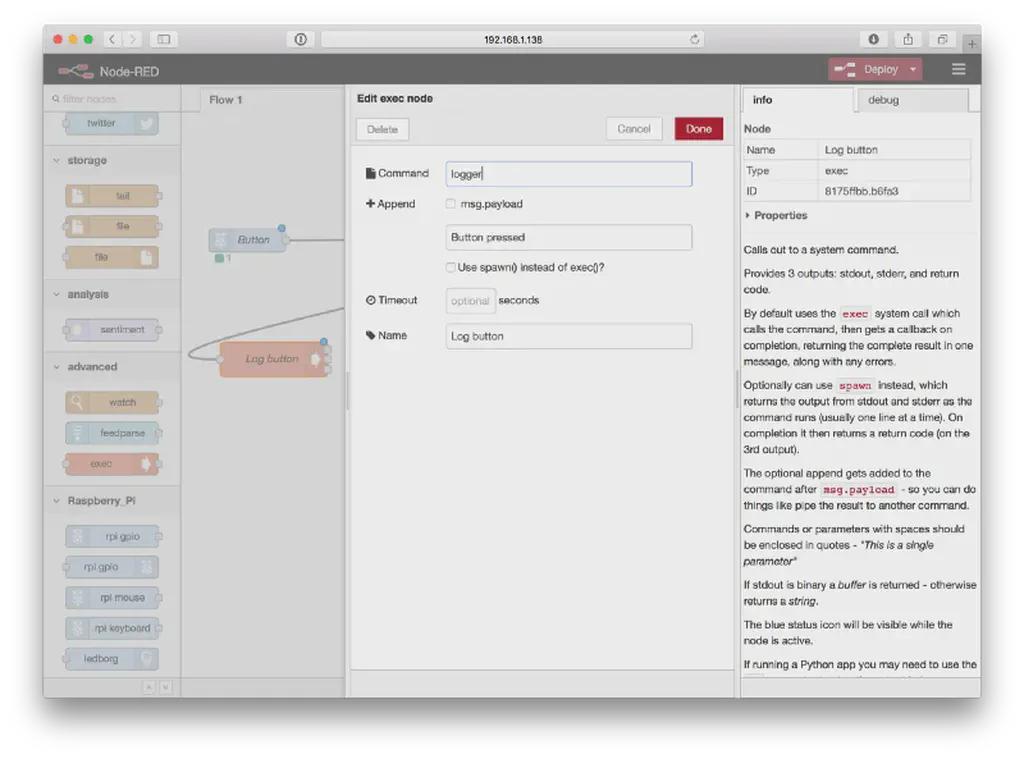Click the rpi keyboard node

tap(110, 628)
